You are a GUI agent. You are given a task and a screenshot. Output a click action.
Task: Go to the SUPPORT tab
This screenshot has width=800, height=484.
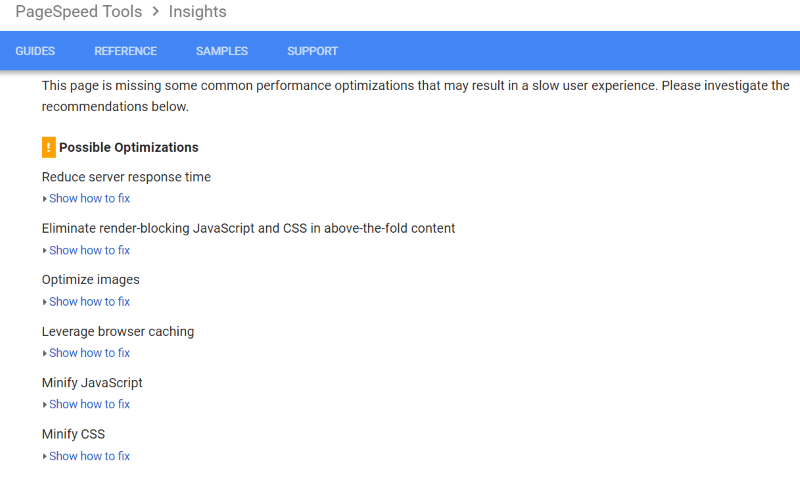[312, 51]
